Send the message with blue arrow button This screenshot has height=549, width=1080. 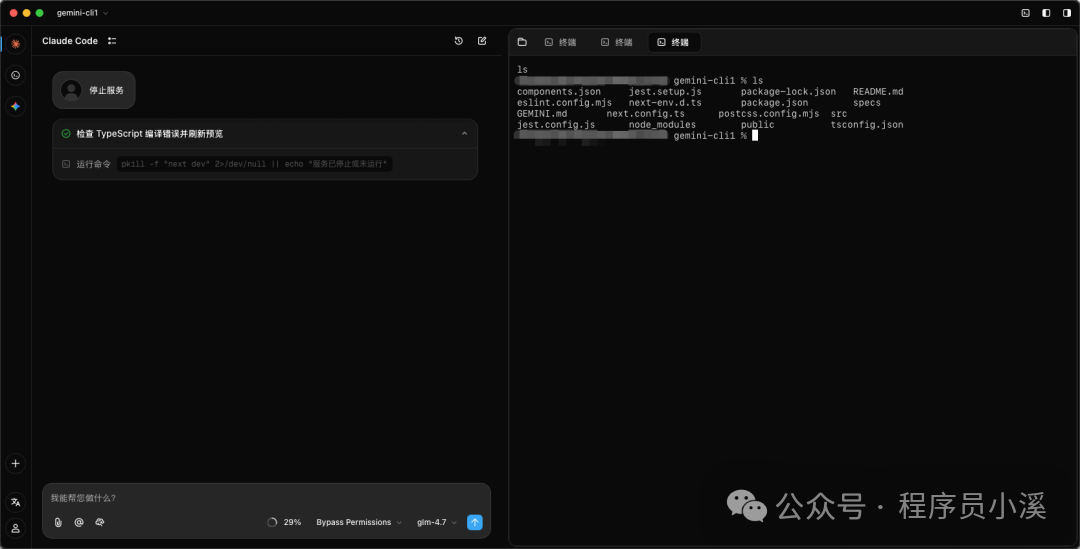click(x=475, y=522)
